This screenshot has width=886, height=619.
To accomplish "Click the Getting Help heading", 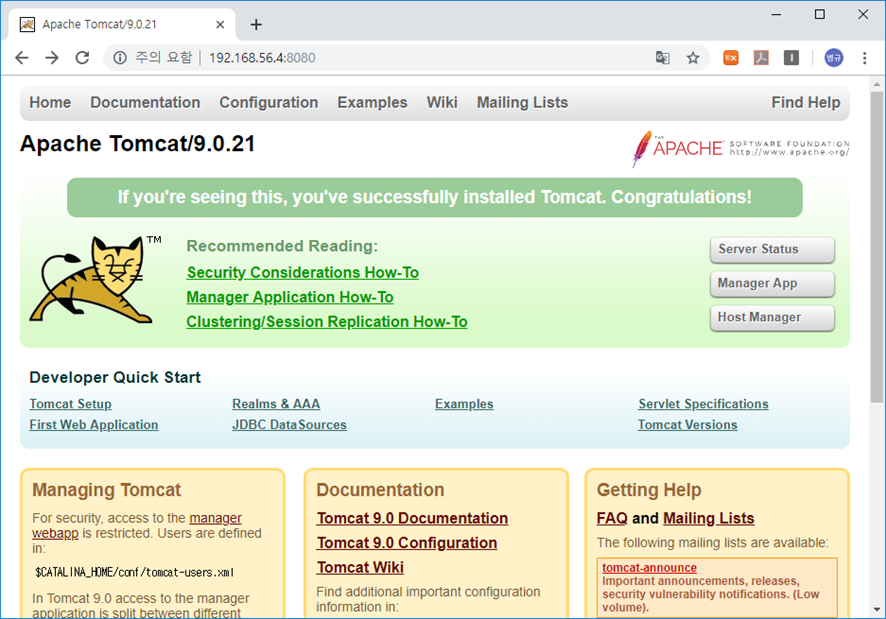I will [x=649, y=490].
